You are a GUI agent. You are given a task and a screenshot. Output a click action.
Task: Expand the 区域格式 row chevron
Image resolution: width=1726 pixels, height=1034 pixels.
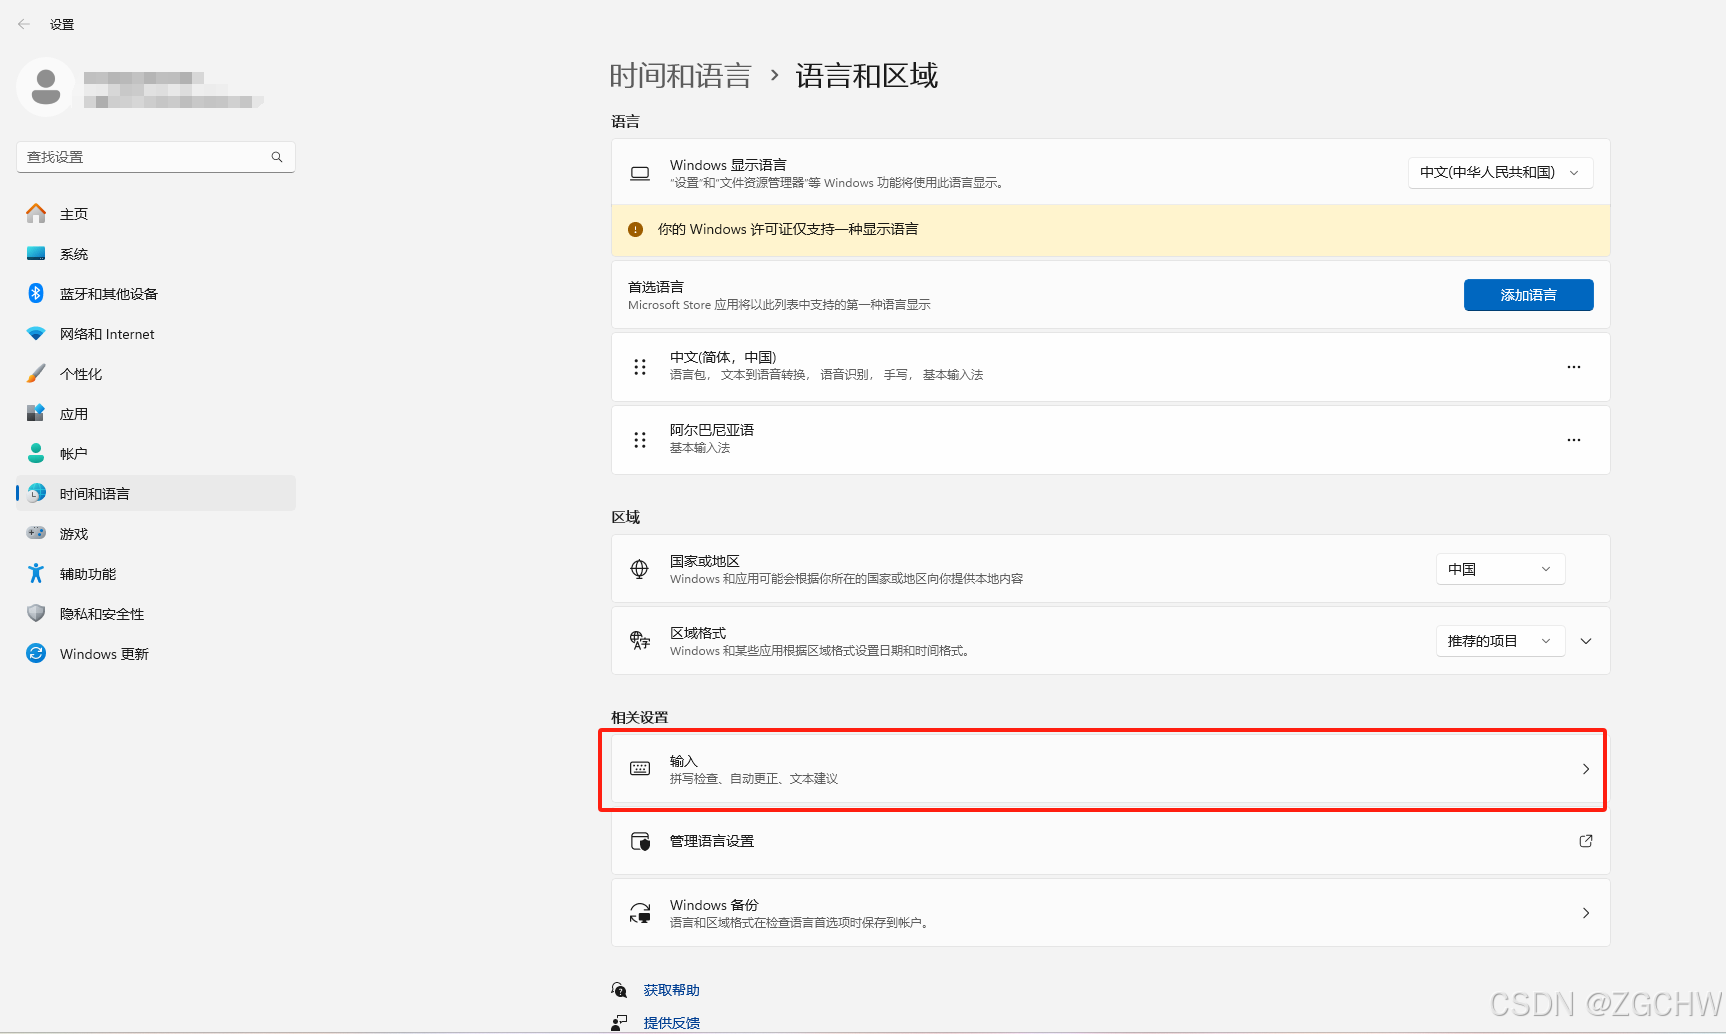[1586, 641]
